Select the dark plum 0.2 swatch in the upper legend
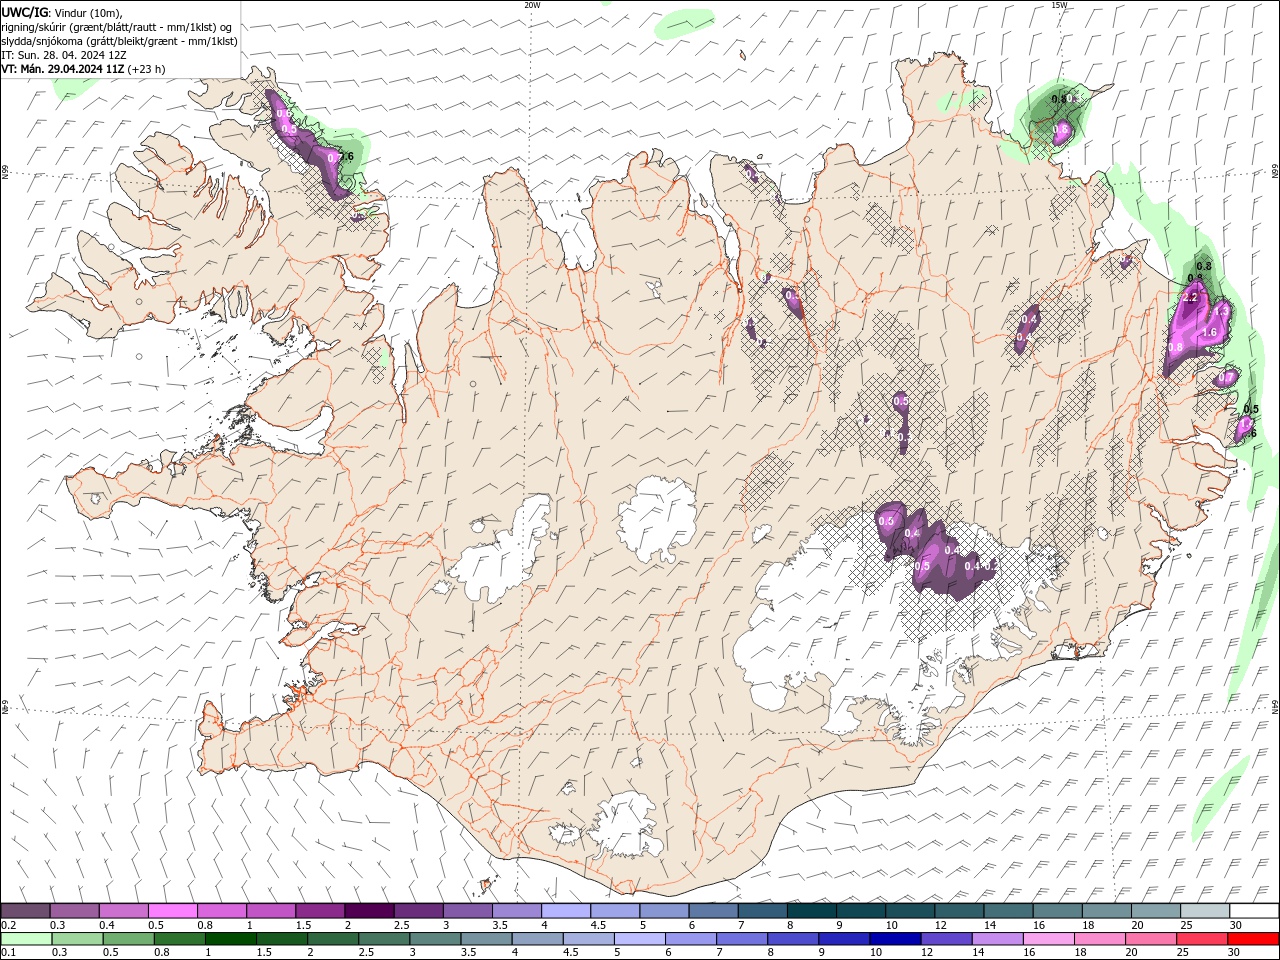This screenshot has height=960, width=1280. pyautogui.click(x=26, y=911)
